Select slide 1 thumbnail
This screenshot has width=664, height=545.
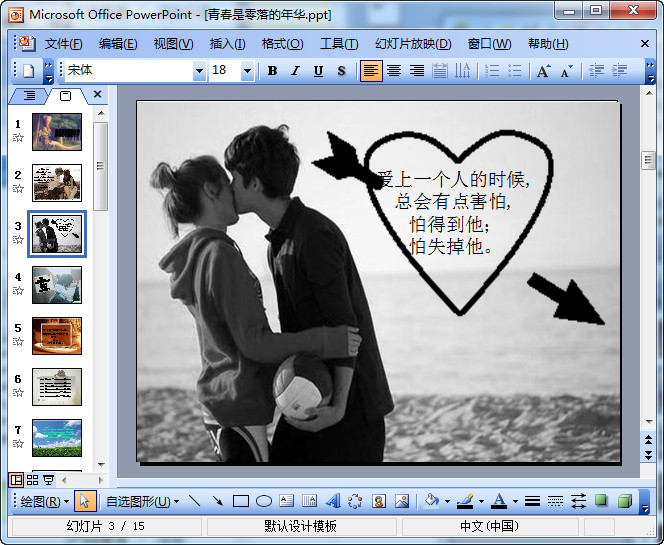(57, 132)
